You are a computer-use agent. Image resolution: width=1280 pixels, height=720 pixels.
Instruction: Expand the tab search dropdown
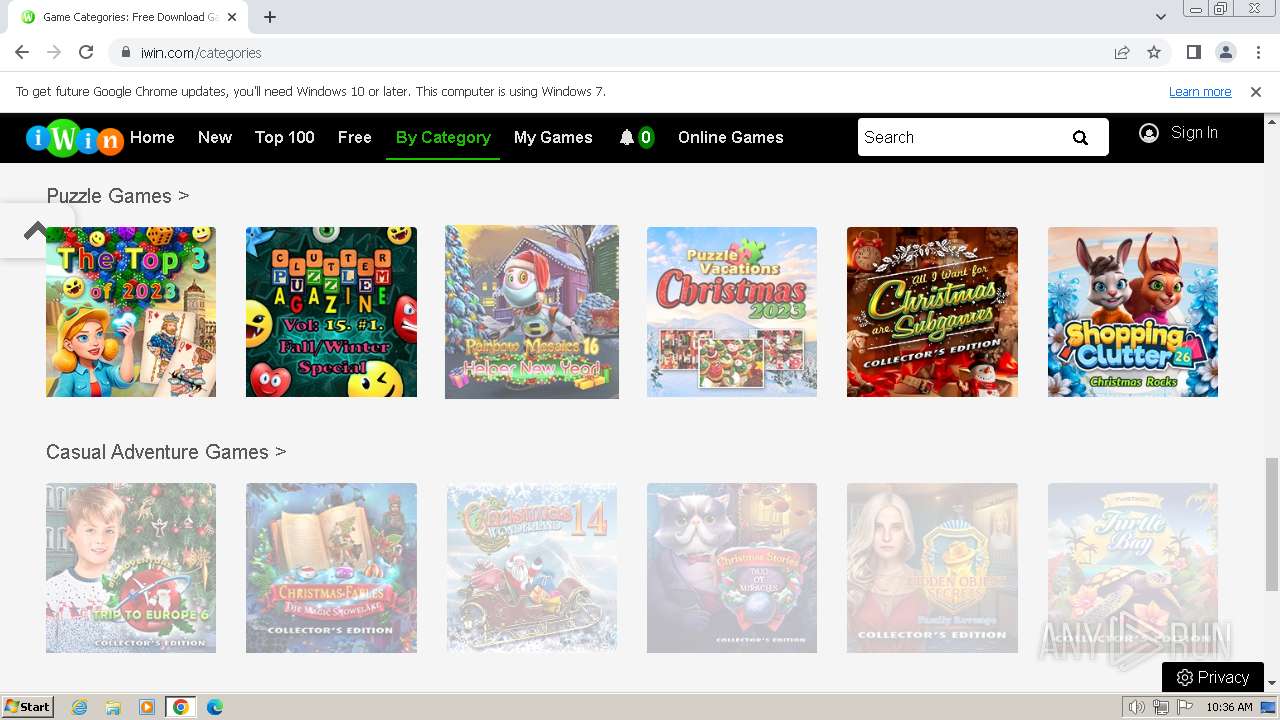(x=1161, y=17)
